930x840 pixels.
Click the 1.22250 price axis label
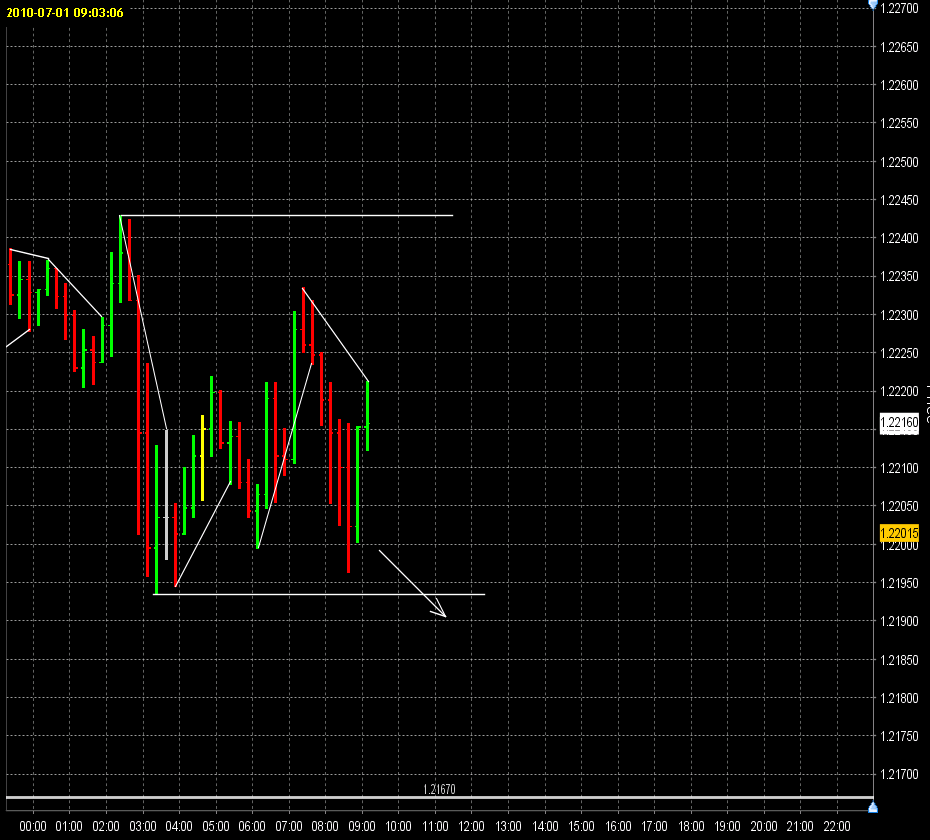[x=900, y=353]
